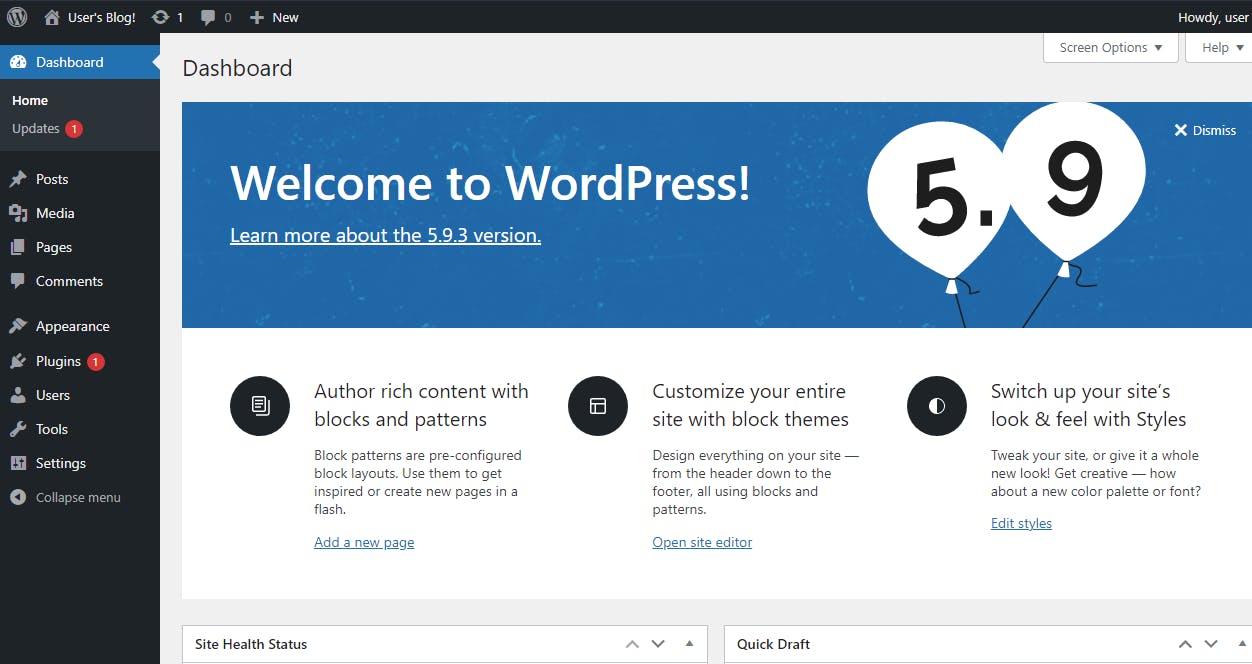The height and width of the screenshot is (664, 1252).
Task: Click the Styles half-circle round icon
Action: point(937,406)
